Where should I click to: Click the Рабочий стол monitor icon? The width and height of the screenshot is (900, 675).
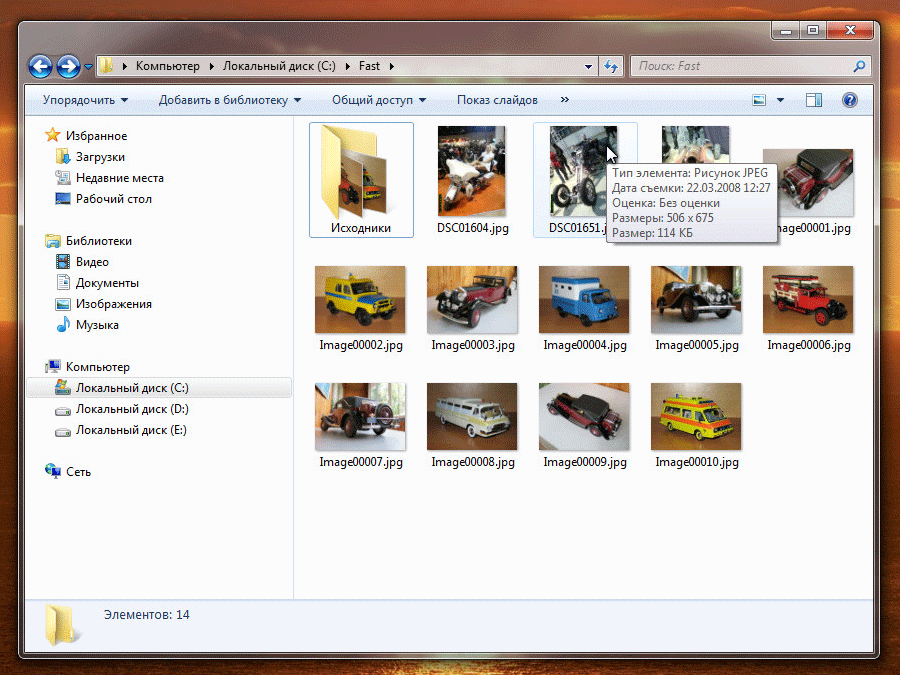pos(63,199)
